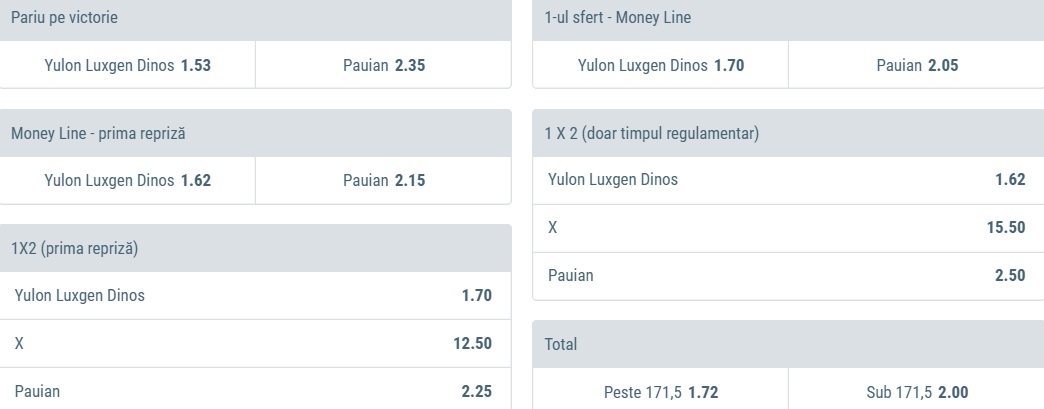Screen dimensions: 1044x409
Task: Select Yulon Luxgen Dinos Money Line prima repriză 1.62
Action: pyautogui.click(x=128, y=181)
